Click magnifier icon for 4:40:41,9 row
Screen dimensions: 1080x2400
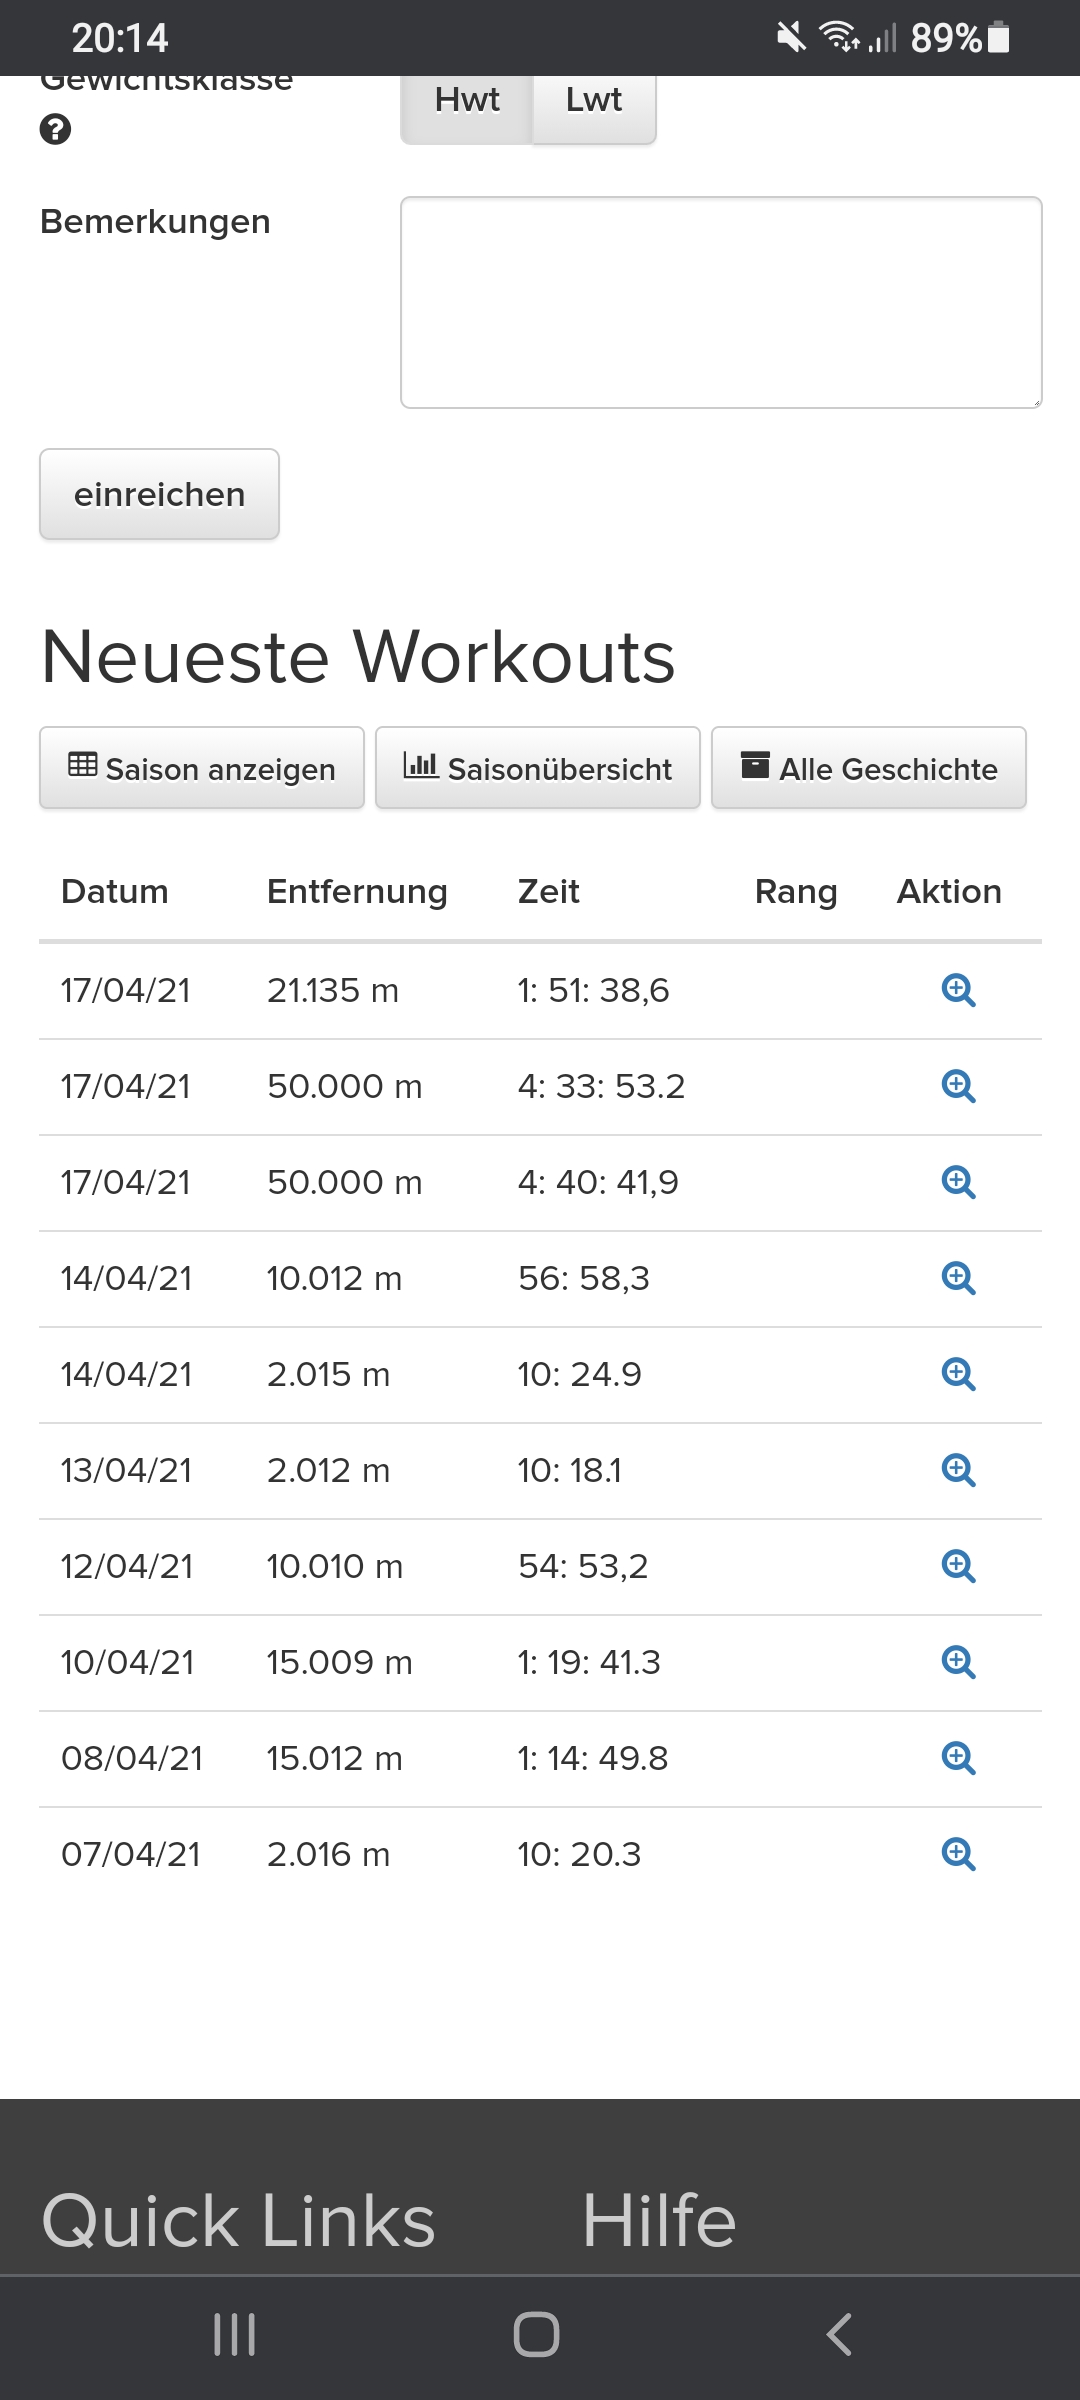click(x=958, y=1182)
